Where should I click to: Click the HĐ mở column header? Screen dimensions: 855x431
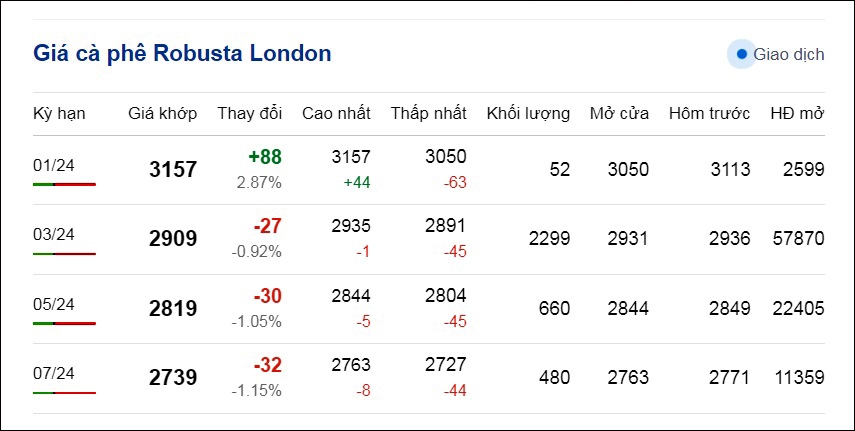click(x=797, y=113)
